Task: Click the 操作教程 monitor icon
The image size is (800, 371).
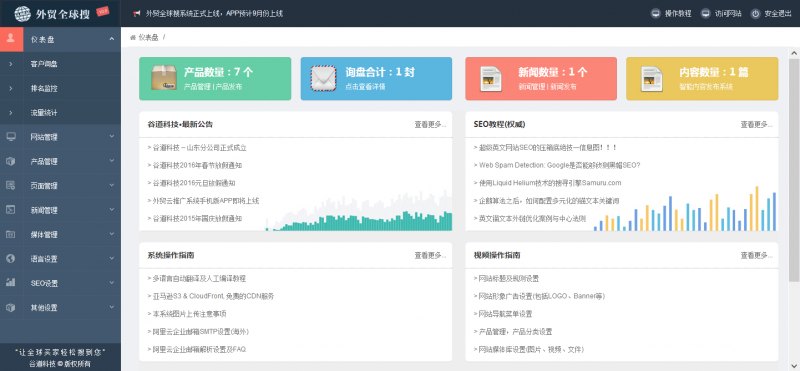Action: (656, 14)
